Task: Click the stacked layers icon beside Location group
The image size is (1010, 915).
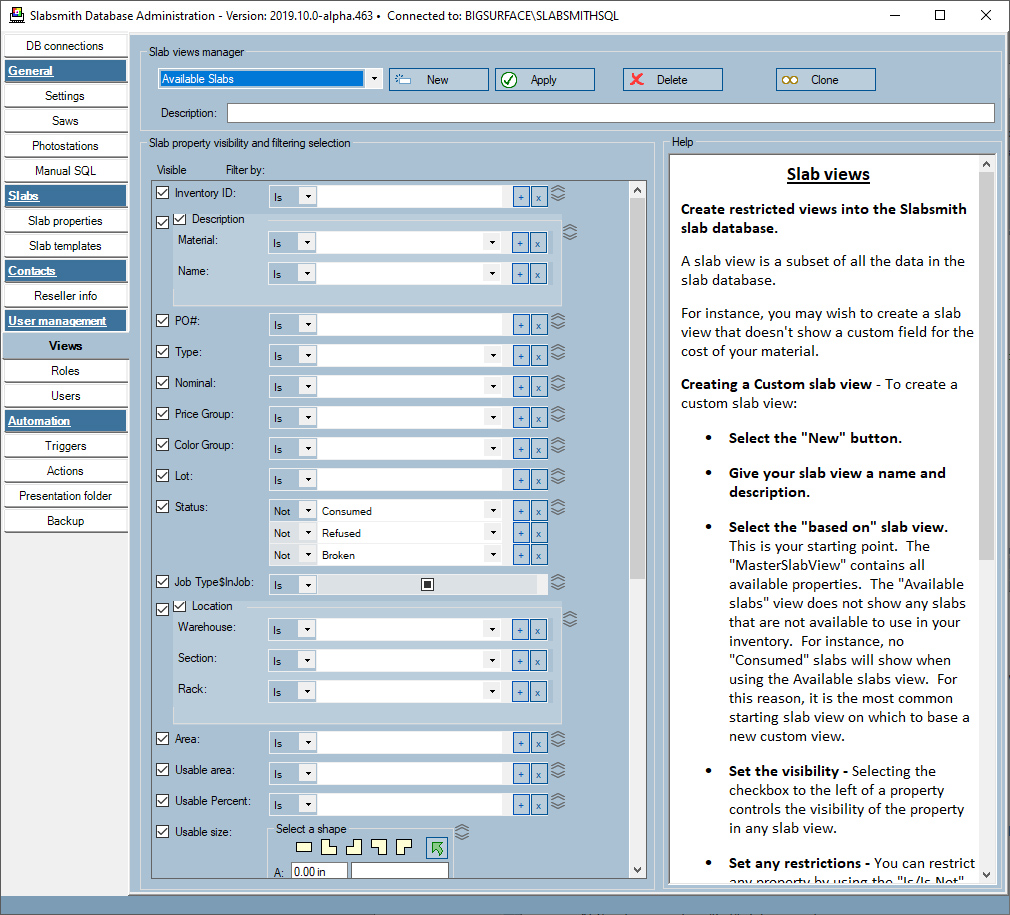Action: pos(569,619)
